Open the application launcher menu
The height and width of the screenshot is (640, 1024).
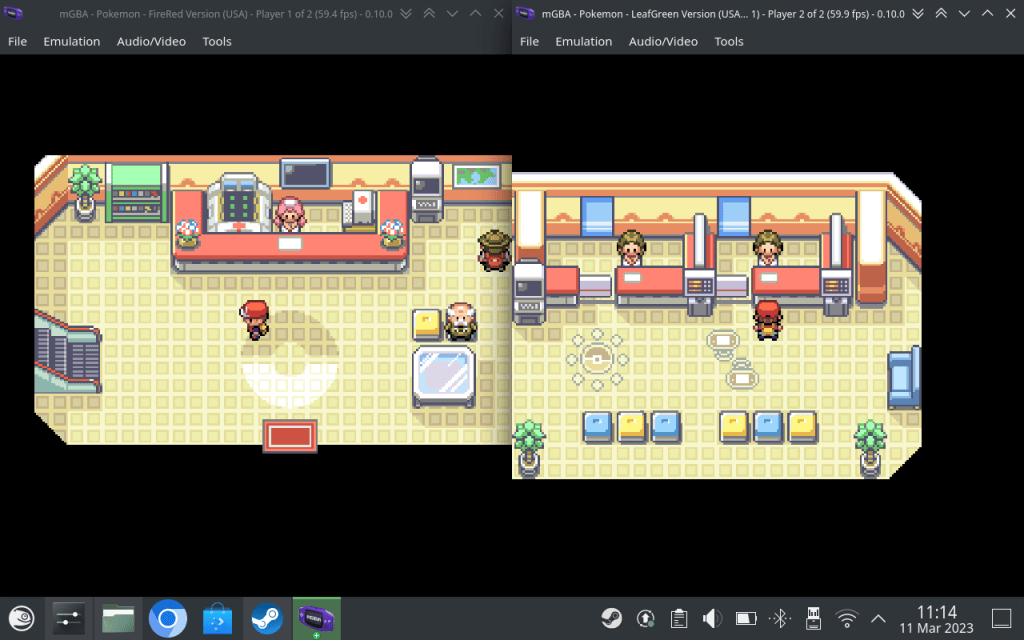coord(22,618)
